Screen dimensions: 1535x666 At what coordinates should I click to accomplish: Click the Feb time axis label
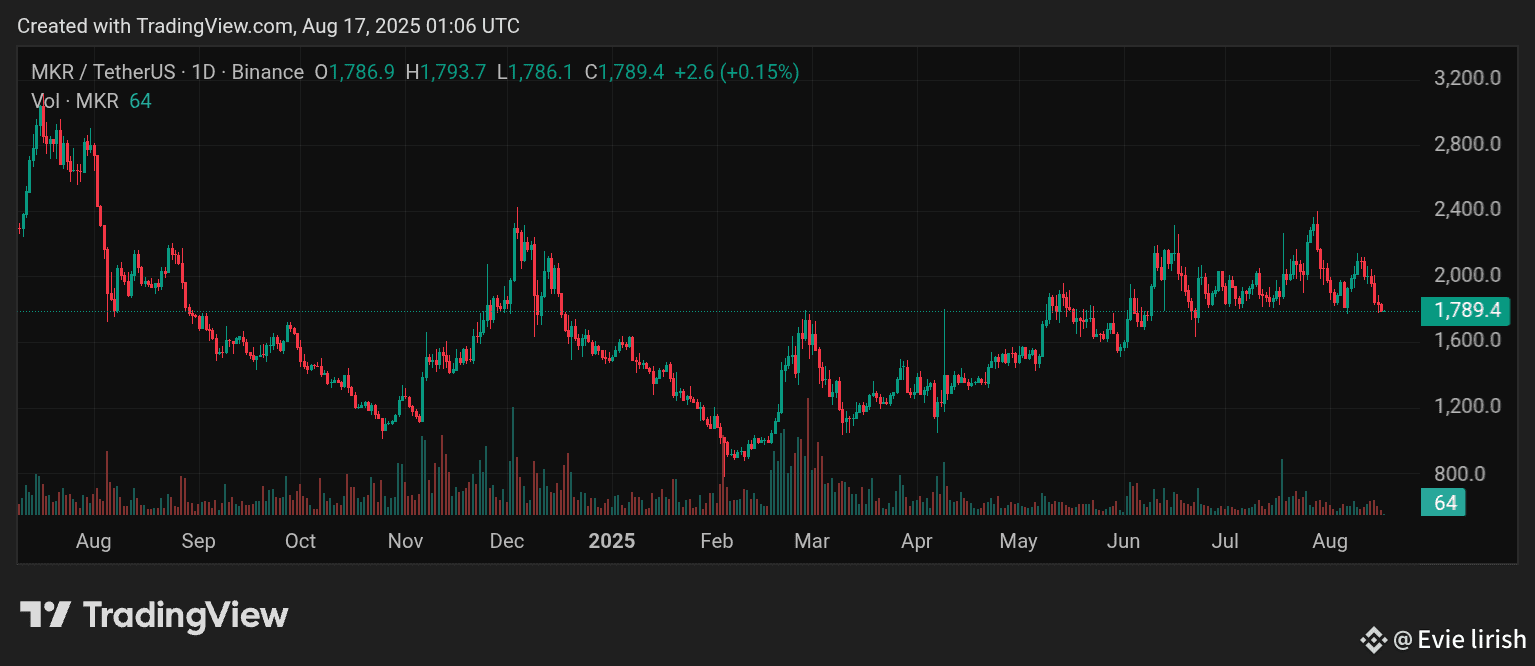717,541
